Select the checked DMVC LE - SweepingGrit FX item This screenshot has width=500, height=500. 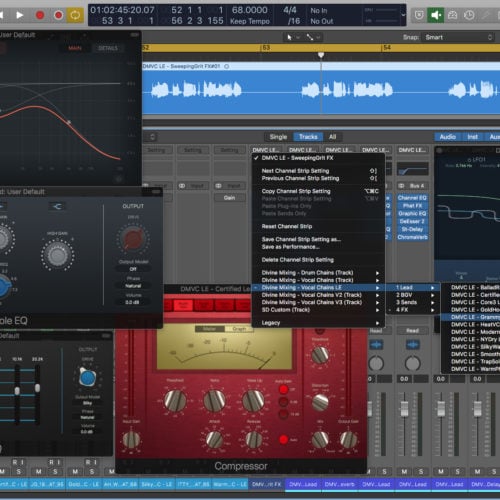click(318, 158)
